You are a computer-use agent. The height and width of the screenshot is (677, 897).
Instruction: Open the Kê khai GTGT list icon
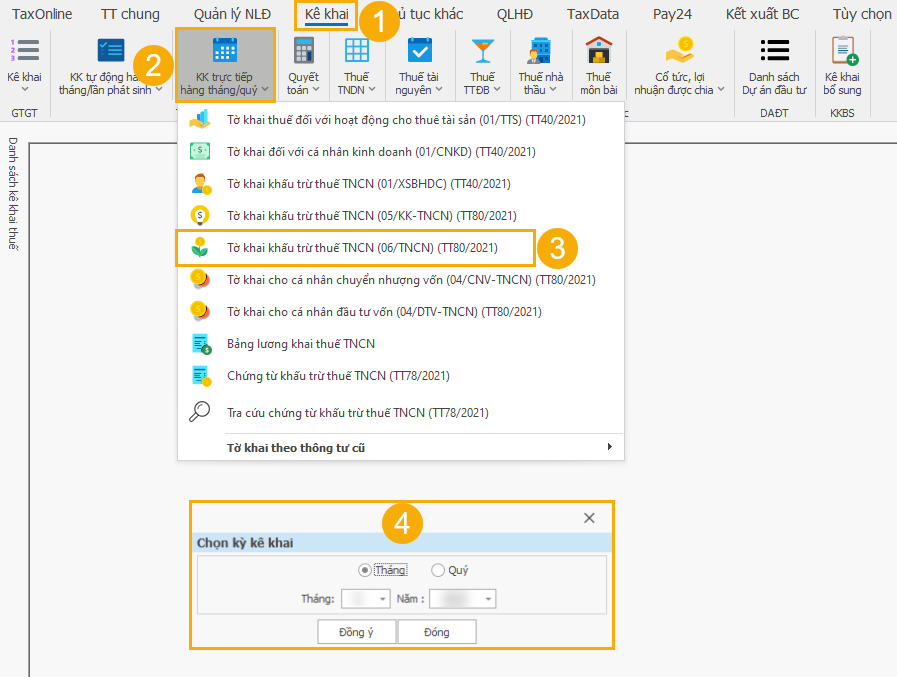coord(25,50)
